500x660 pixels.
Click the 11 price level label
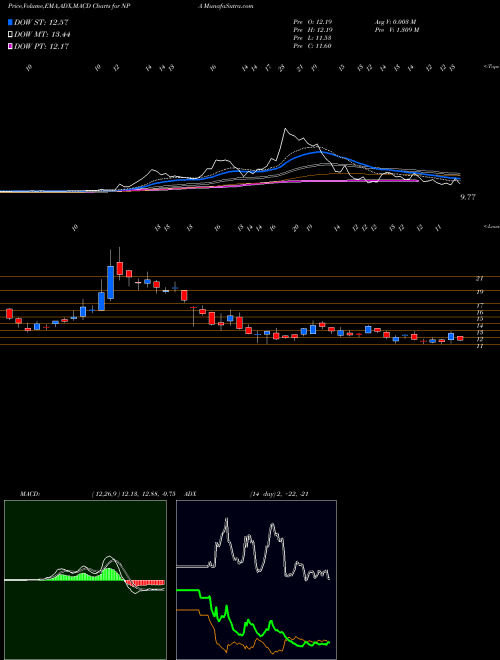point(479,346)
